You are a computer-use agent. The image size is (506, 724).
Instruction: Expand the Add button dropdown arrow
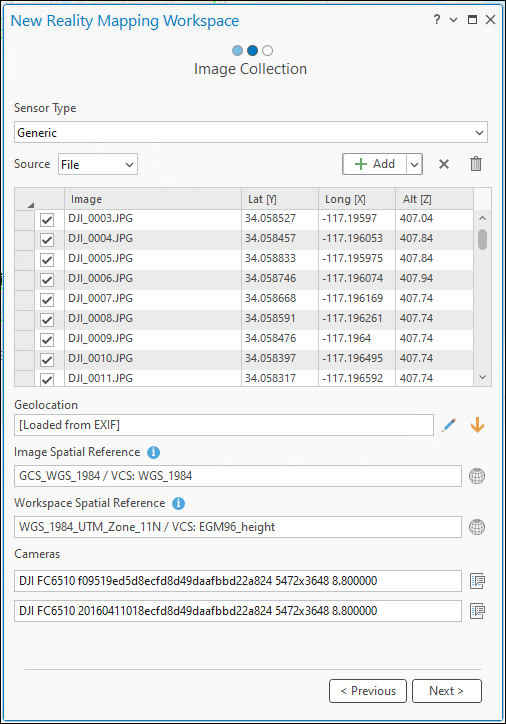pos(415,164)
